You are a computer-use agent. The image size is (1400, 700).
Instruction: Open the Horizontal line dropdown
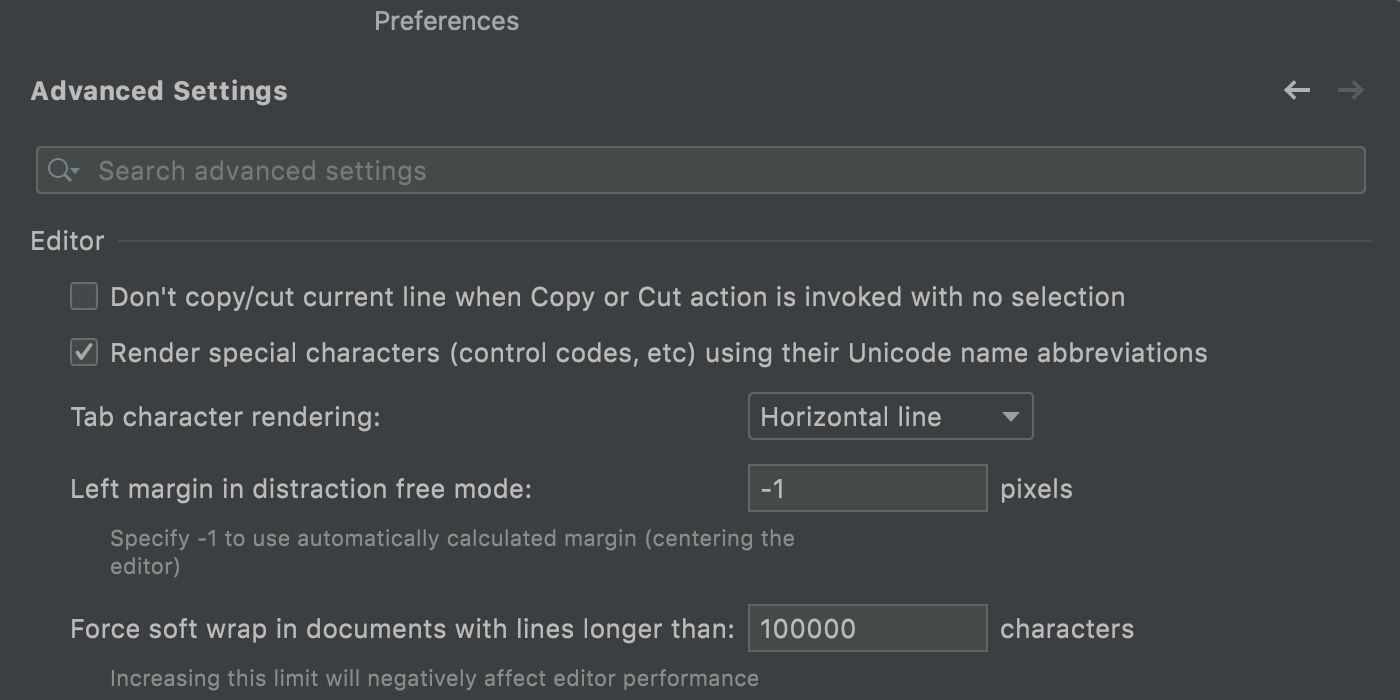[890, 417]
